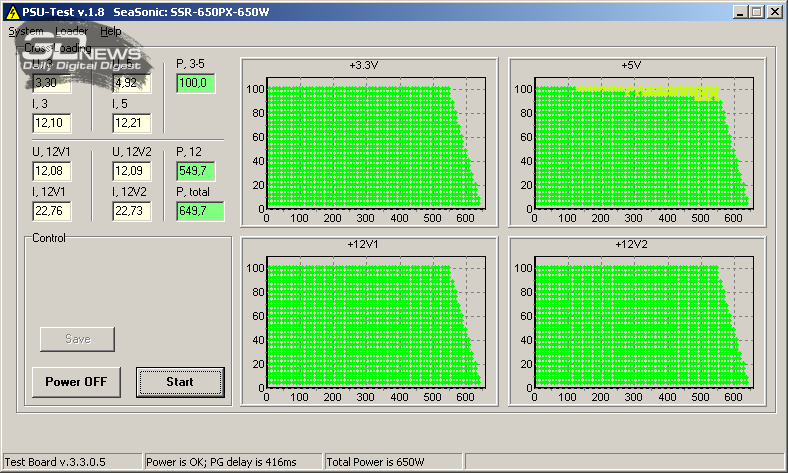
Task: Click the 'P, 12' label
Action: (x=189, y=152)
